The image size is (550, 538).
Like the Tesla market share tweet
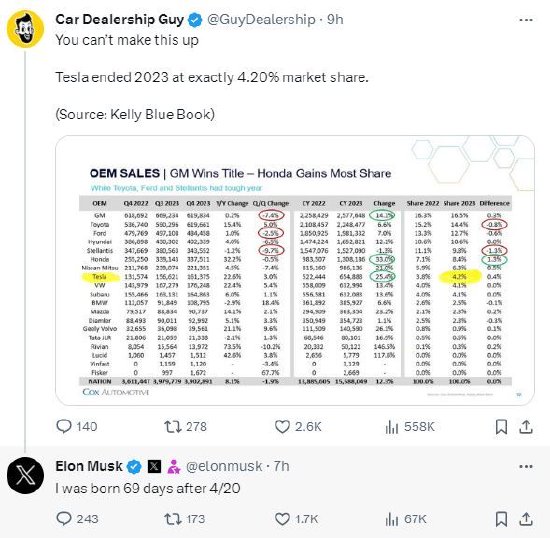tap(297, 426)
